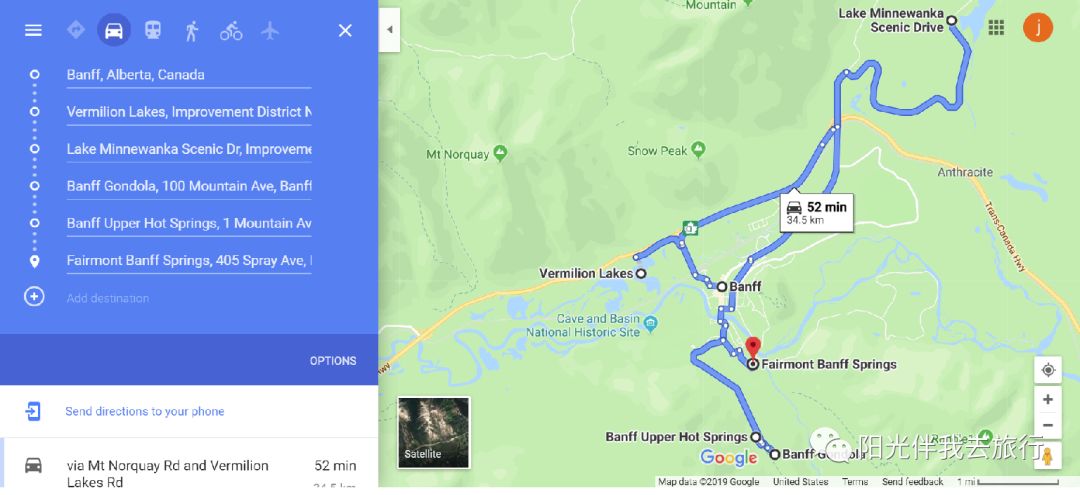
Task: Switch to cycling directions mode
Action: coord(231,31)
